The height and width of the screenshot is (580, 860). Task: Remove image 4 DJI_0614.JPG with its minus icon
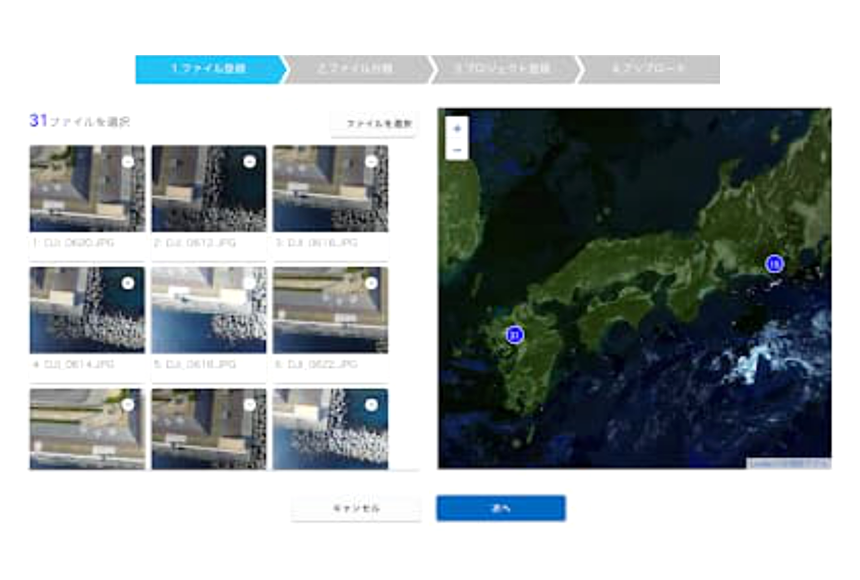[127, 283]
